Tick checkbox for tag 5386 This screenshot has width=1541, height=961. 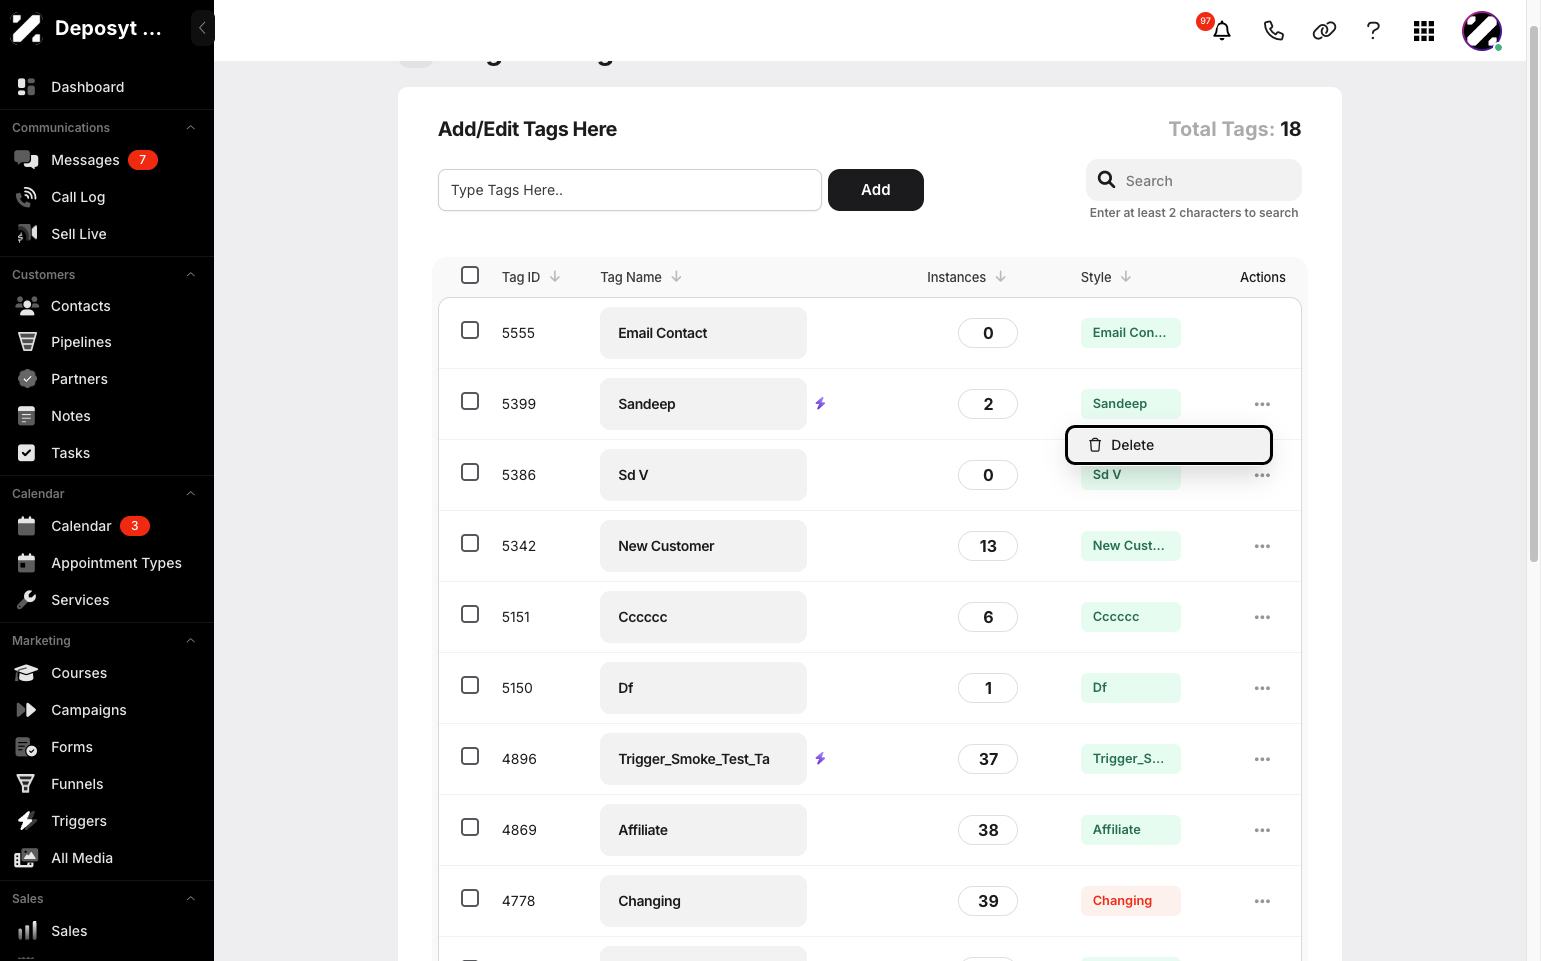point(470,472)
